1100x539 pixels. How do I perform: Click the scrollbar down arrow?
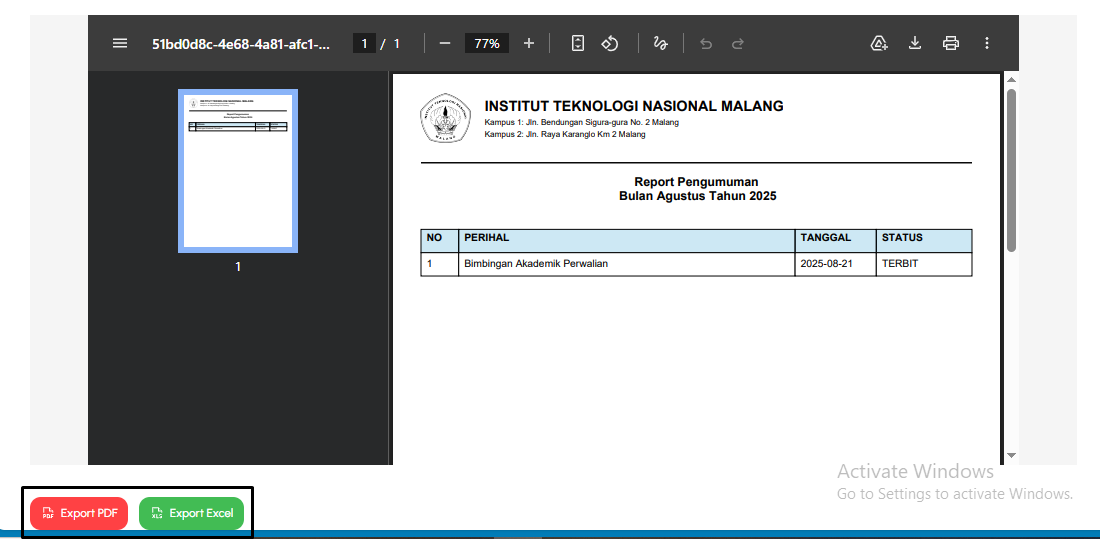(x=1011, y=455)
